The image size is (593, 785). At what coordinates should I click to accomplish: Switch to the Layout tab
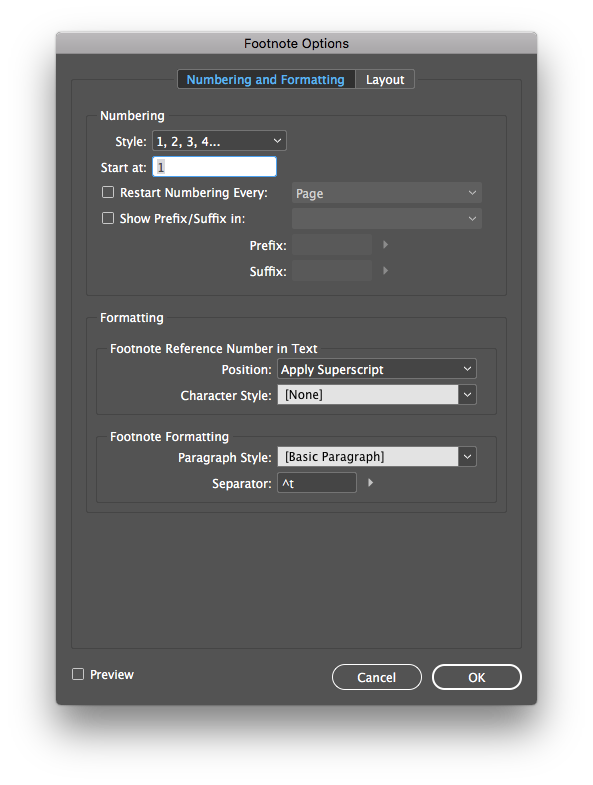coord(385,80)
